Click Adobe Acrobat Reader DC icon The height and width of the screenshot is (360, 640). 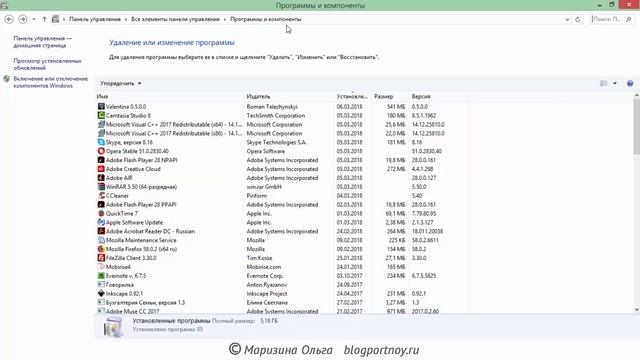(101, 231)
